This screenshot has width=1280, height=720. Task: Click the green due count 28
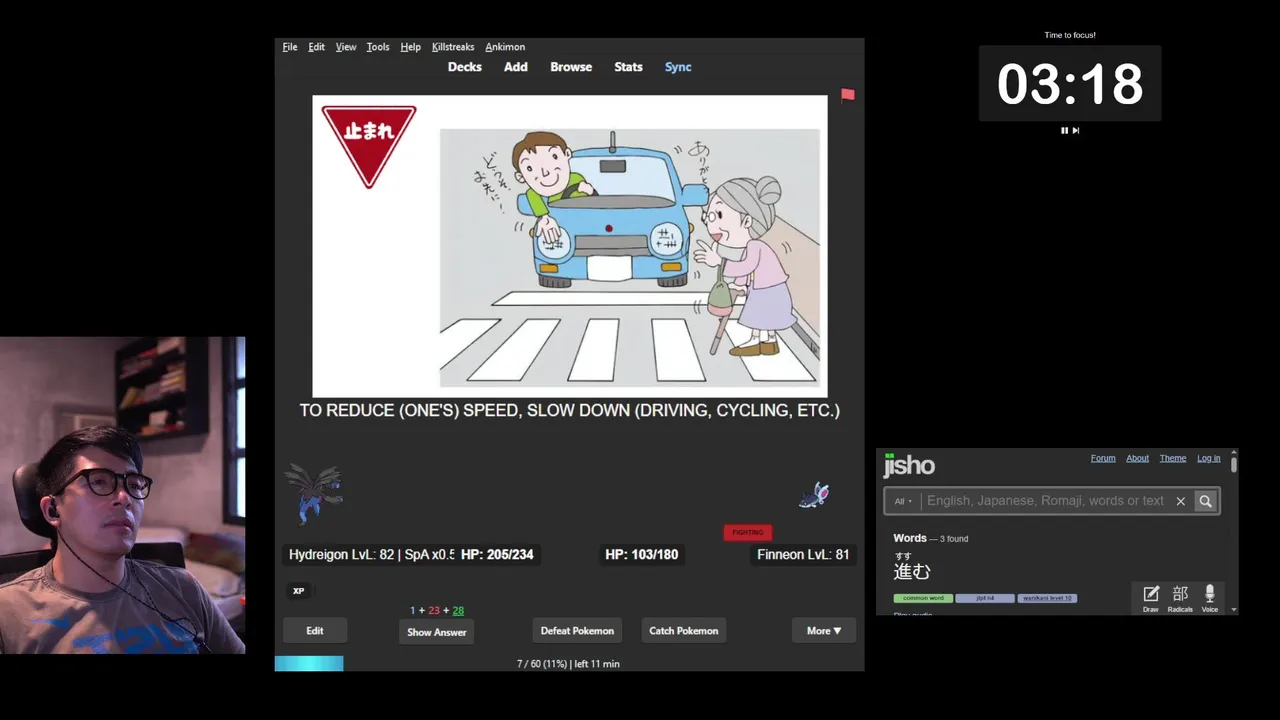(458, 610)
